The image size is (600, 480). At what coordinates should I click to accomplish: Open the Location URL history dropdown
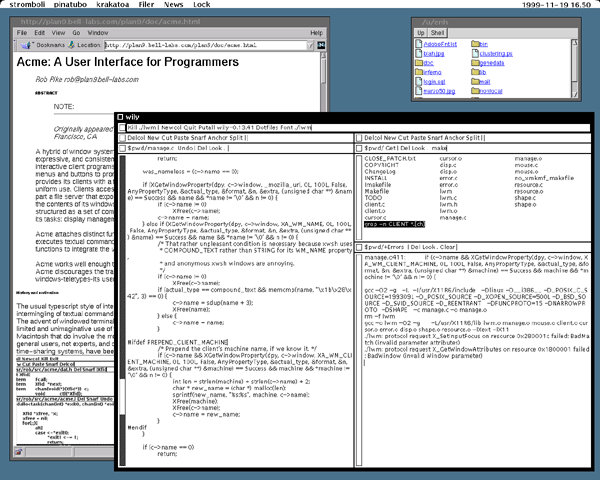(x=310, y=46)
